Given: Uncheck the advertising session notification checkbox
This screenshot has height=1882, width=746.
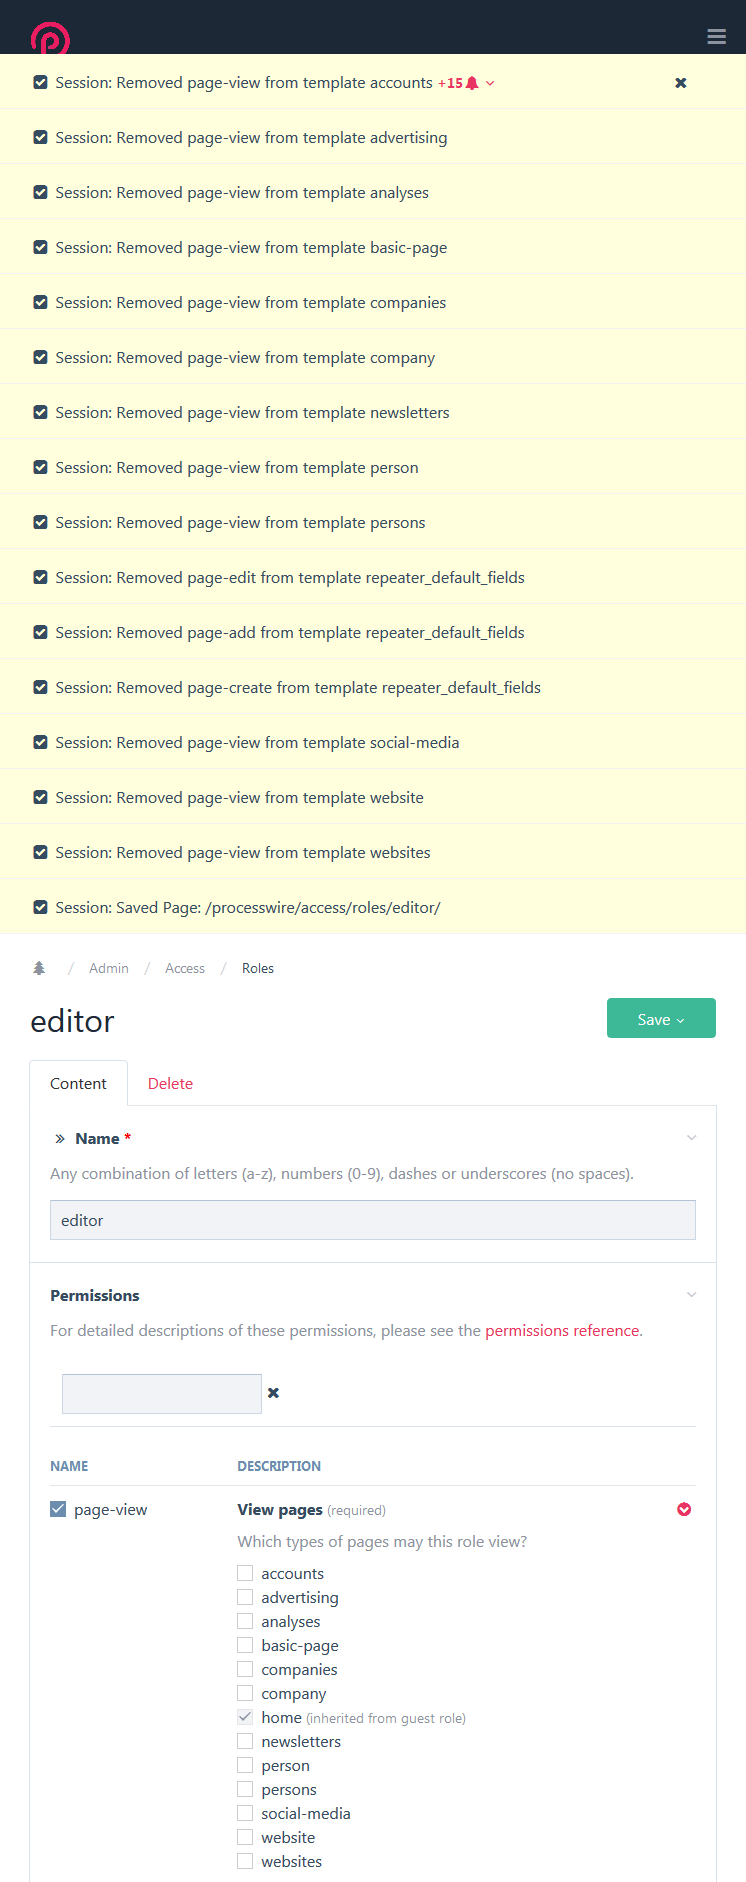Looking at the screenshot, I should [40, 137].
